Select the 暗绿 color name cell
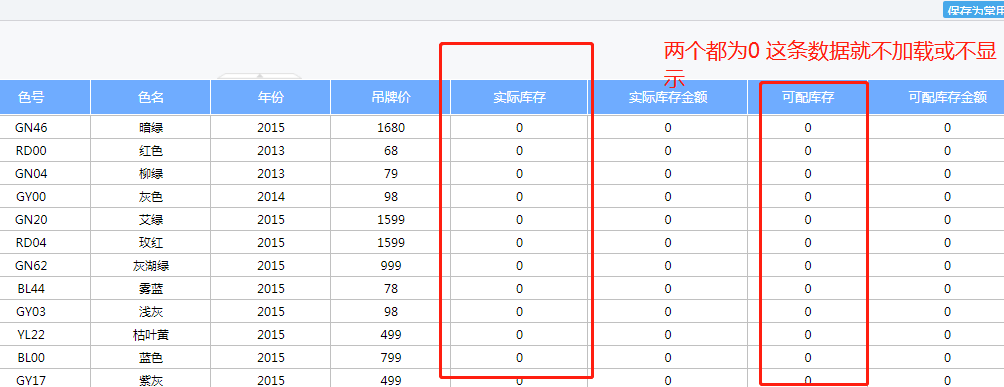The image size is (1004, 387). (151, 128)
